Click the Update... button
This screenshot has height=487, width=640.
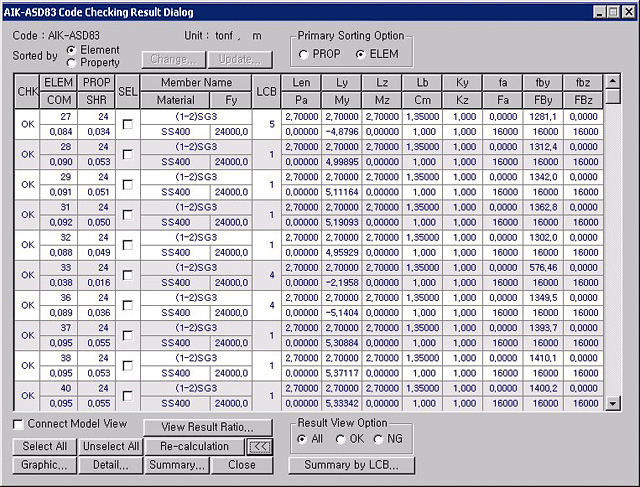tap(240, 60)
